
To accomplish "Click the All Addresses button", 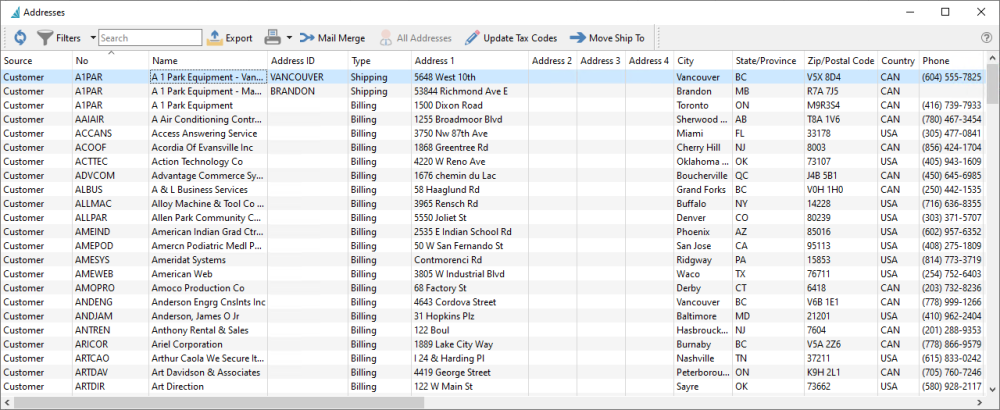I will coord(416,38).
